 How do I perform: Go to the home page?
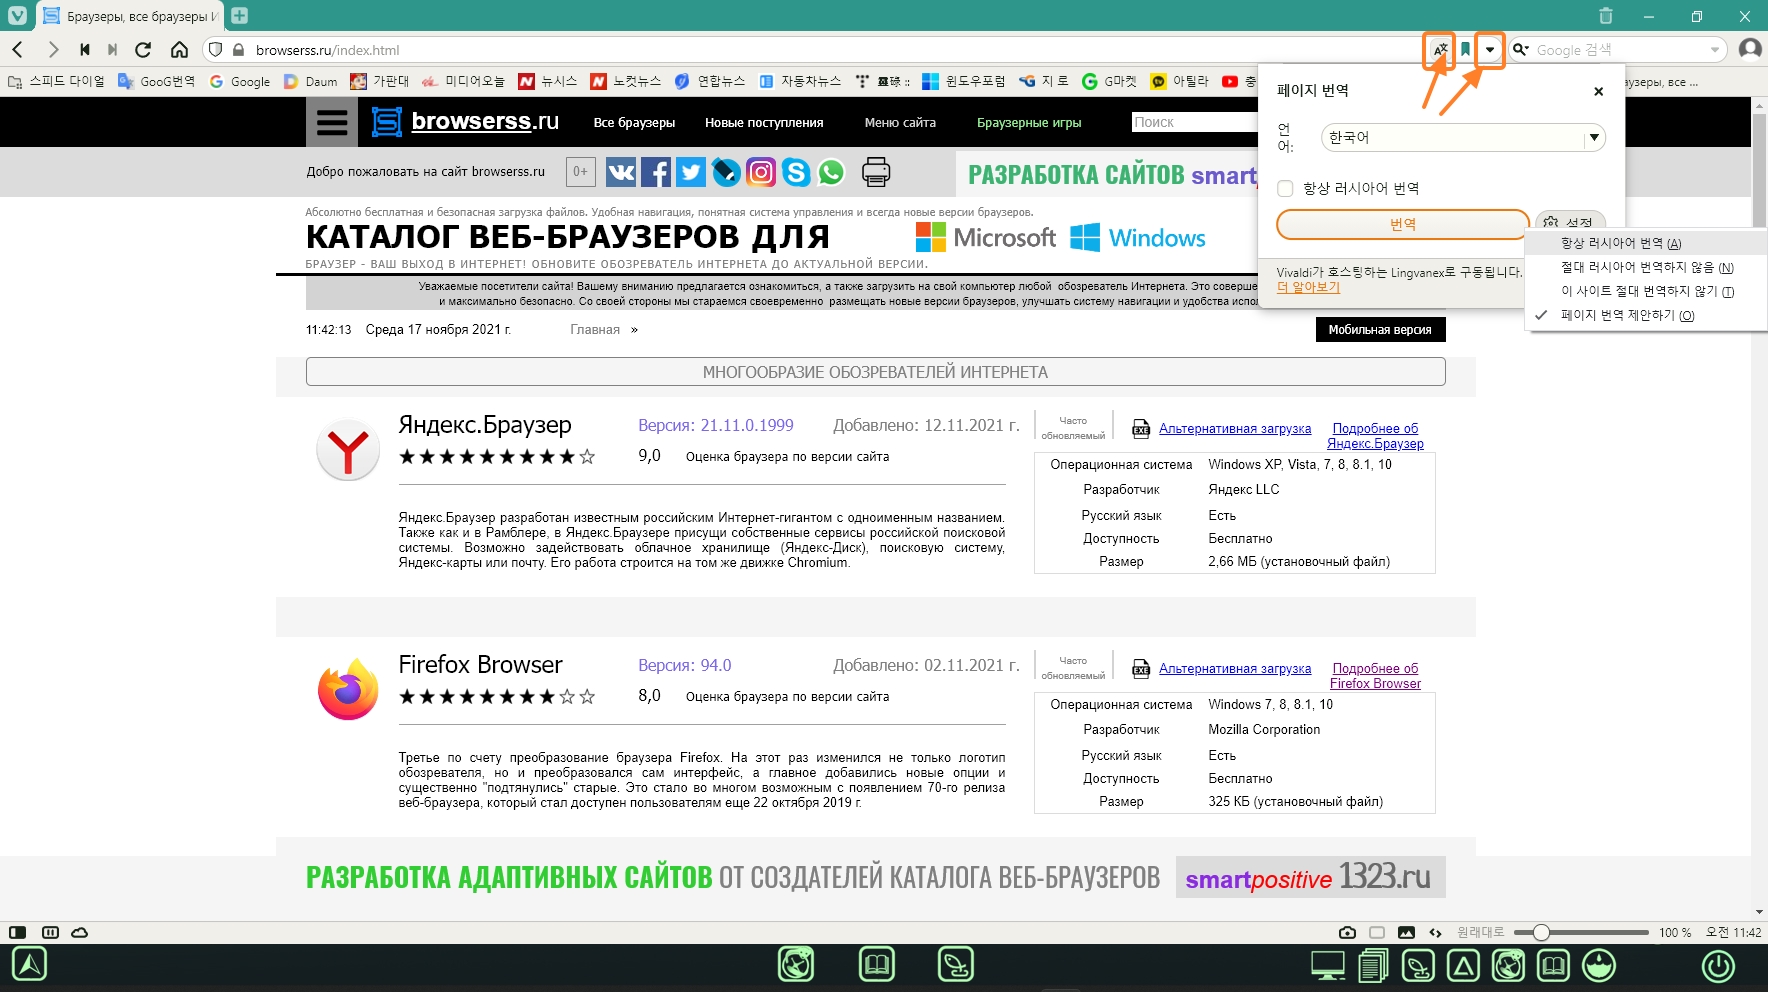(x=179, y=49)
